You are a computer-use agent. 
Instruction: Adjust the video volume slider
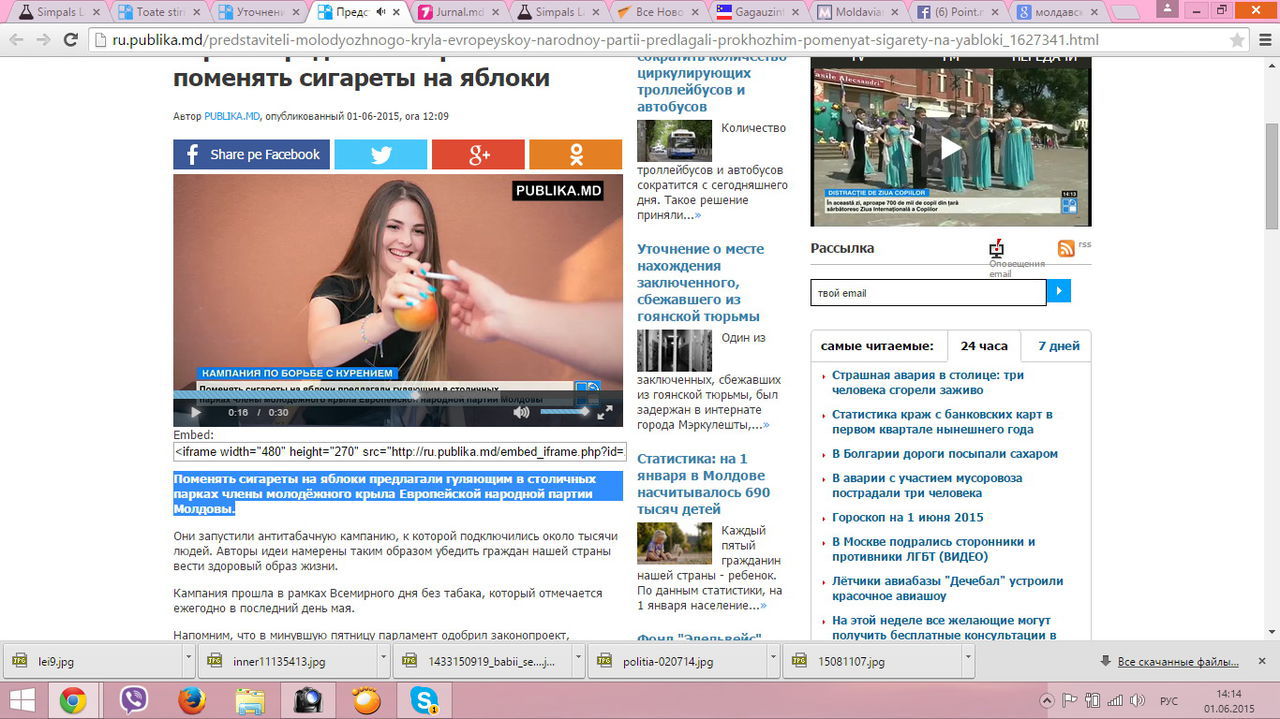[565, 412]
